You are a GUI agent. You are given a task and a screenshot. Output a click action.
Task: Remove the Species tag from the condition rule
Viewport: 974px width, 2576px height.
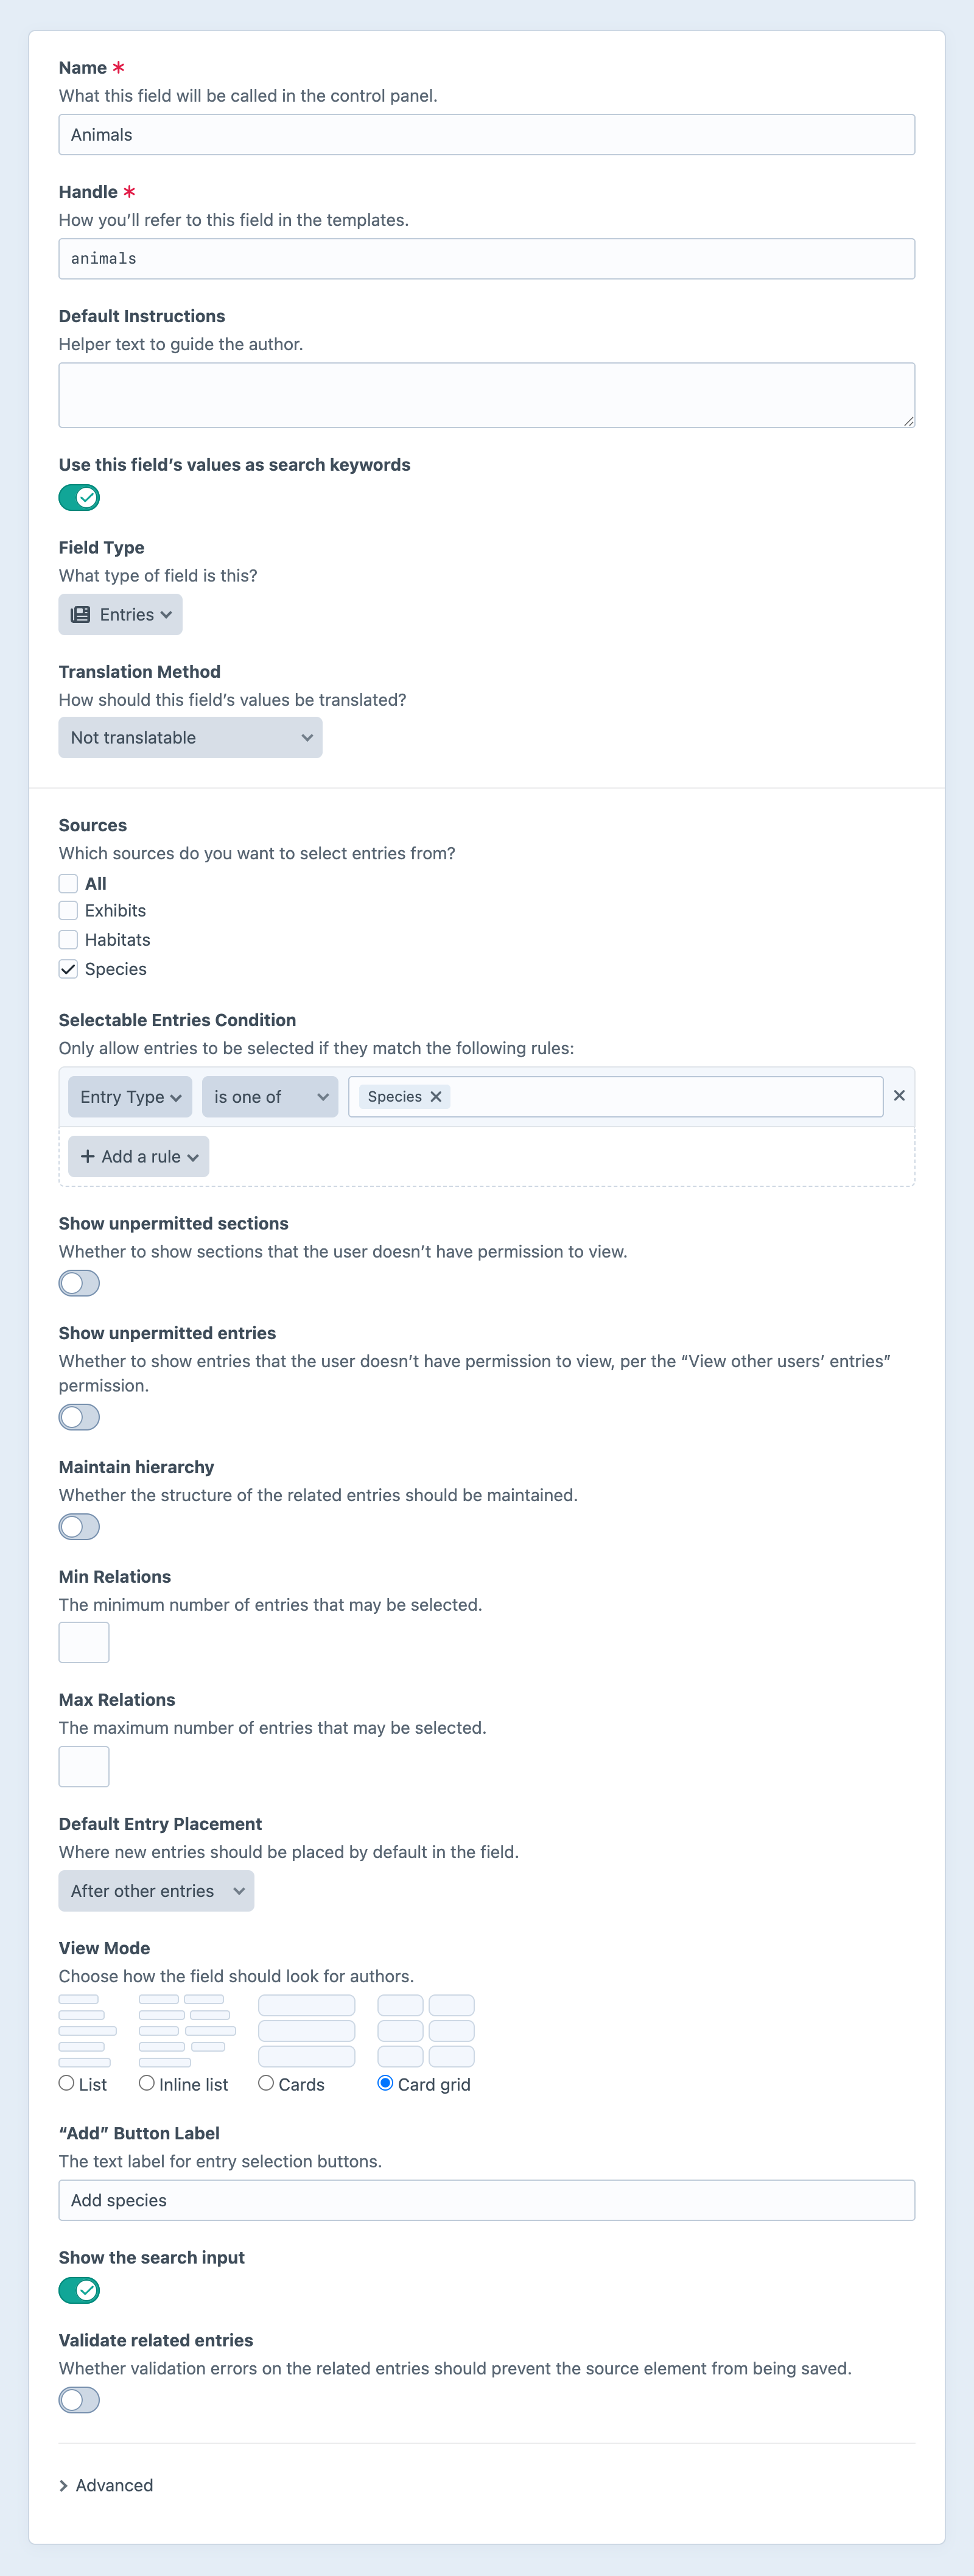point(436,1096)
